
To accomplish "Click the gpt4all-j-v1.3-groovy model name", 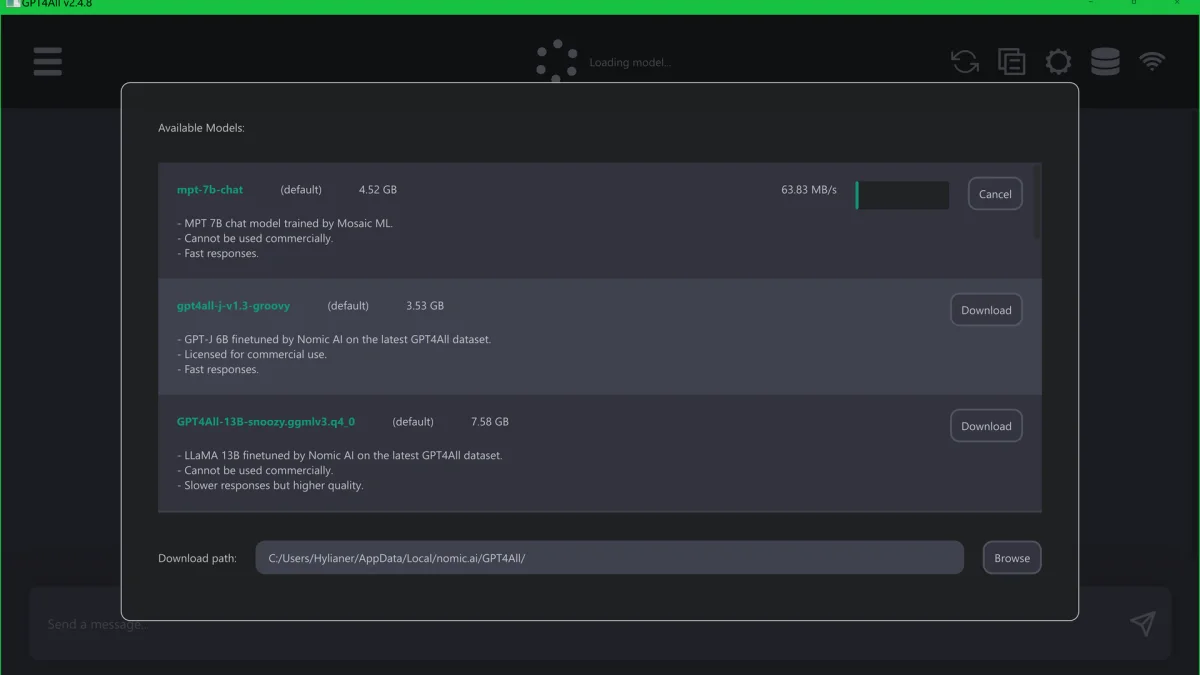I will [x=233, y=306].
